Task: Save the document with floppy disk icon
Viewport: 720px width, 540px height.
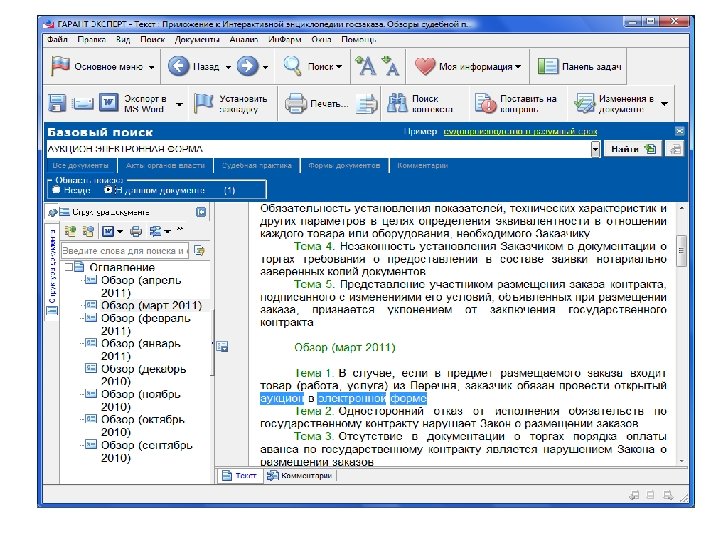Action: pyautogui.click(x=57, y=103)
